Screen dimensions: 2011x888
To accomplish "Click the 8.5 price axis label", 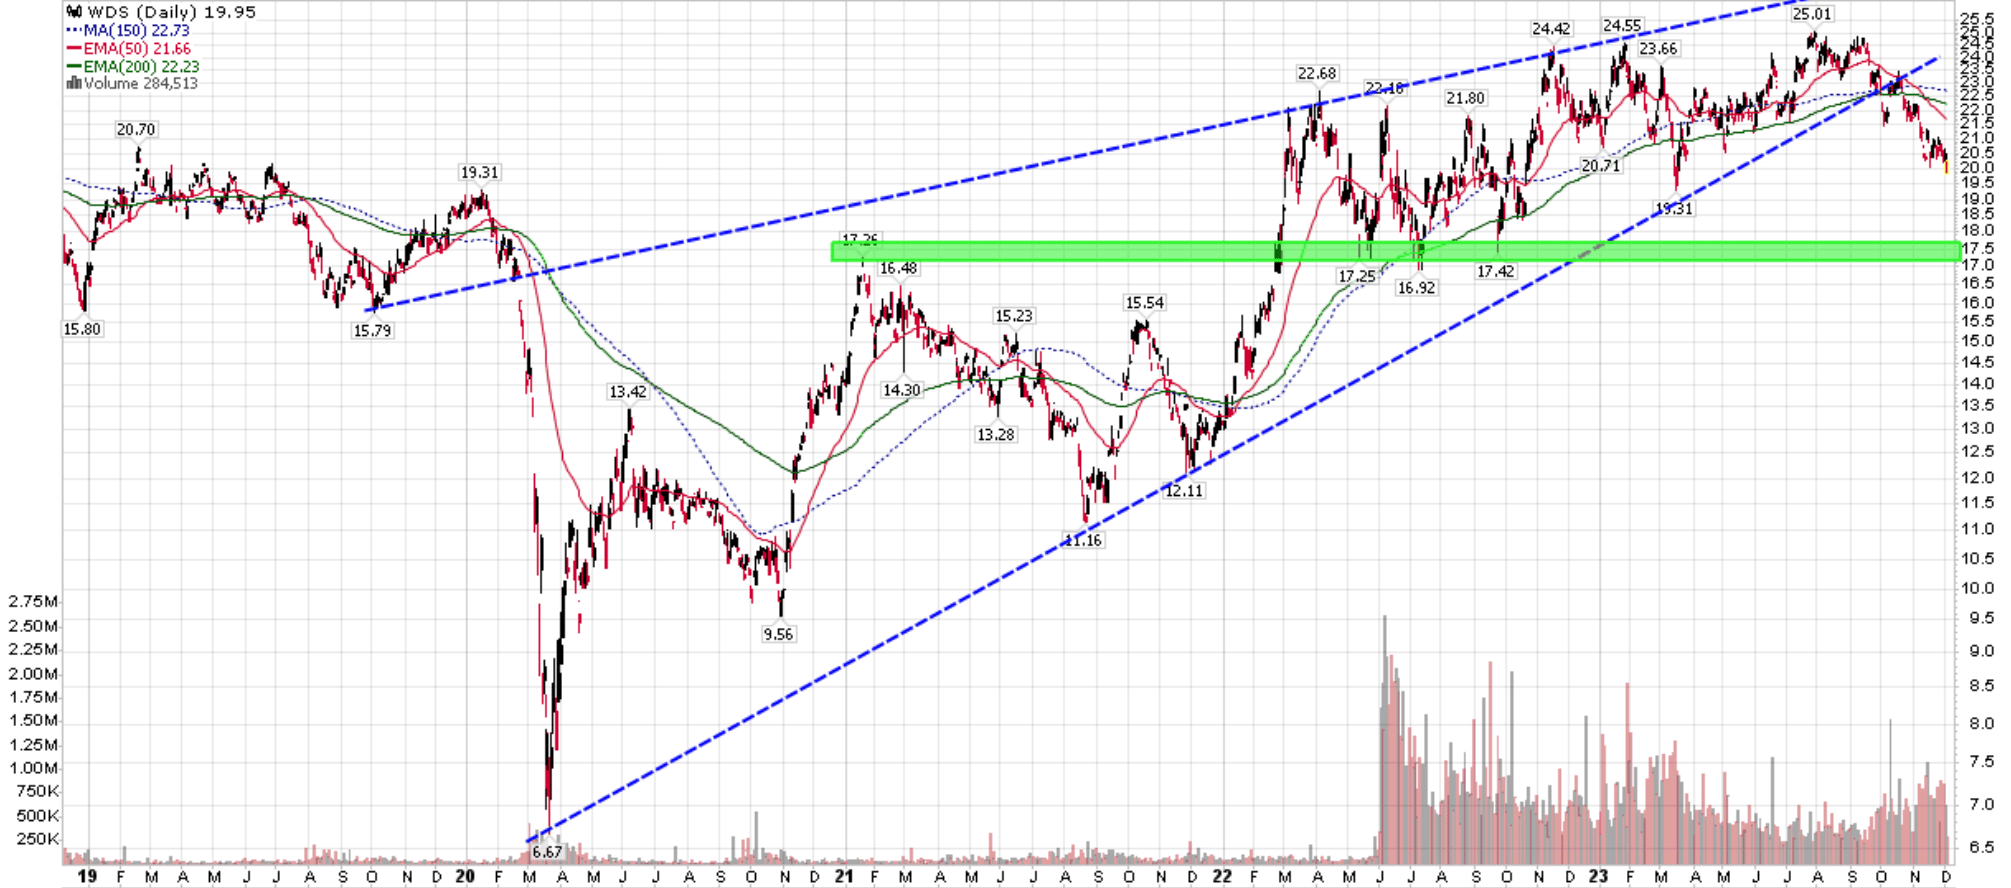I will click(x=1982, y=686).
